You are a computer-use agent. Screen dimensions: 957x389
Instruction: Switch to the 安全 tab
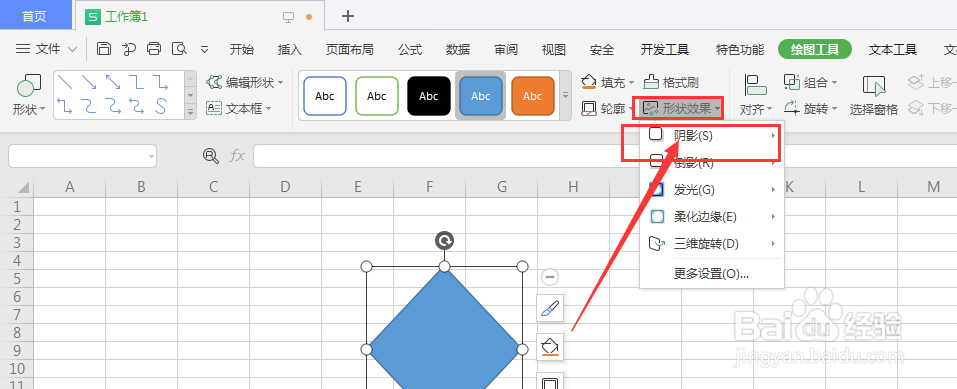pyautogui.click(x=602, y=49)
